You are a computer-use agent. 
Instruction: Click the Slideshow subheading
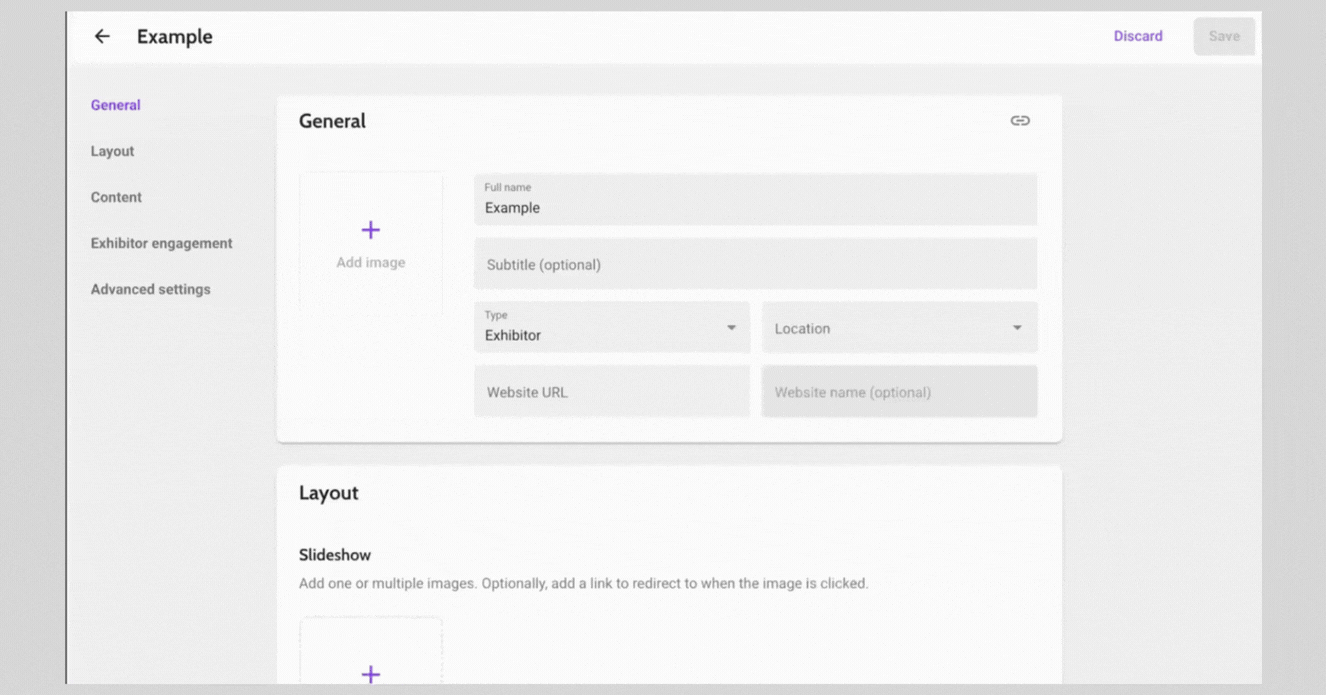[x=335, y=555]
